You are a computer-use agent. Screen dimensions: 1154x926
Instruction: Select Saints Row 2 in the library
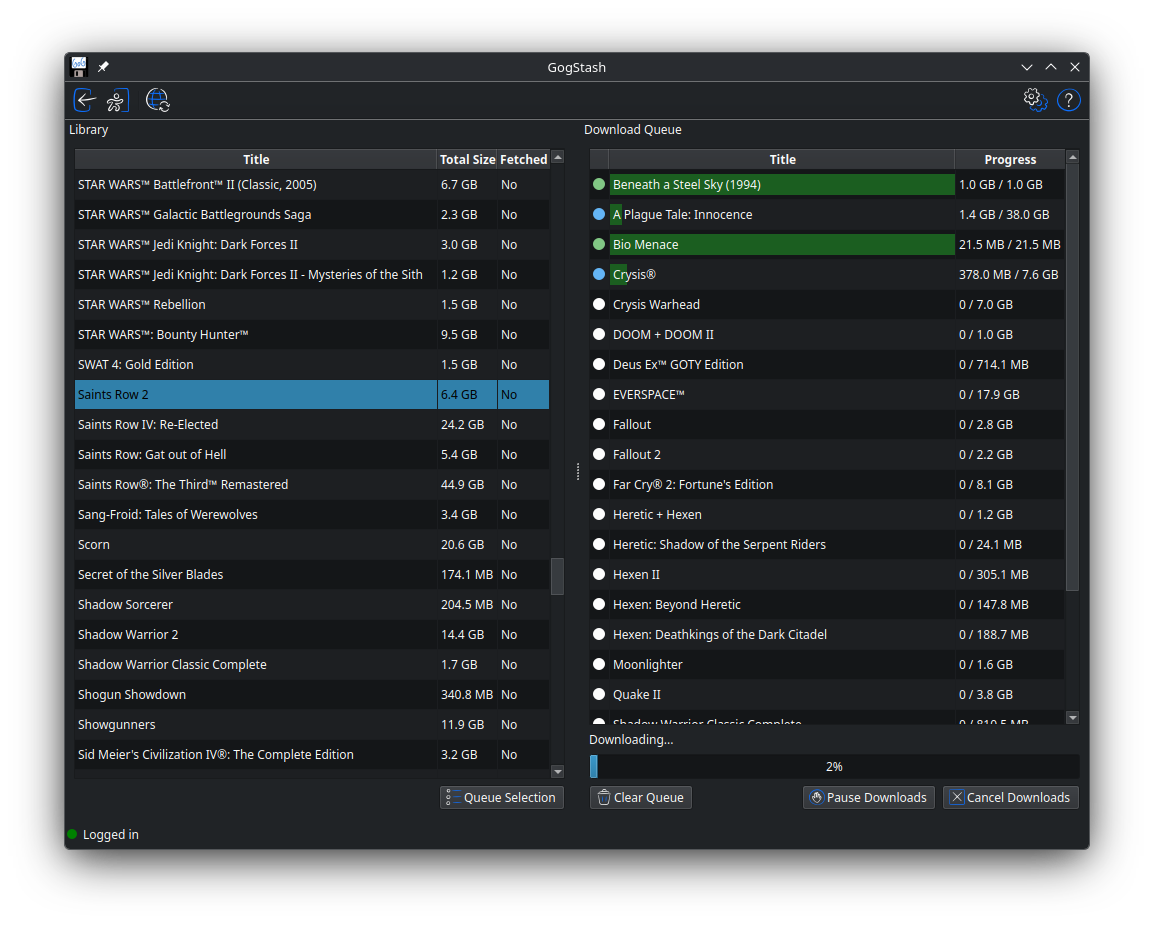coord(312,395)
